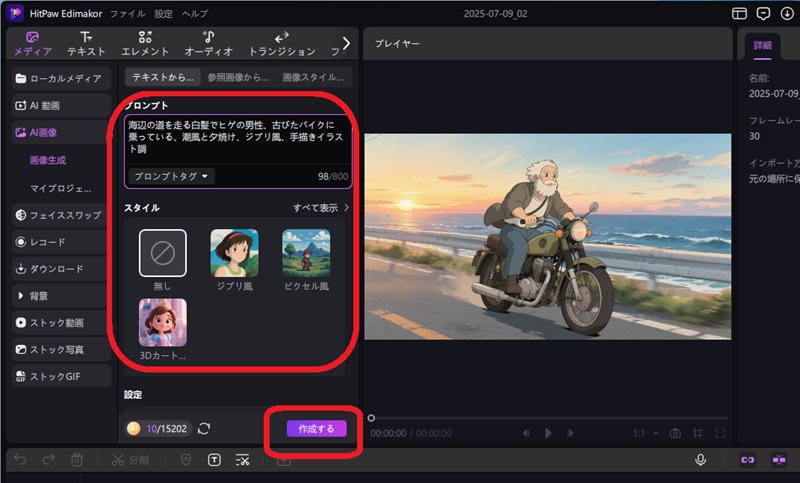This screenshot has width=800, height=483.
Task: Click the 分割 scissors split tool
Action: coord(130,460)
